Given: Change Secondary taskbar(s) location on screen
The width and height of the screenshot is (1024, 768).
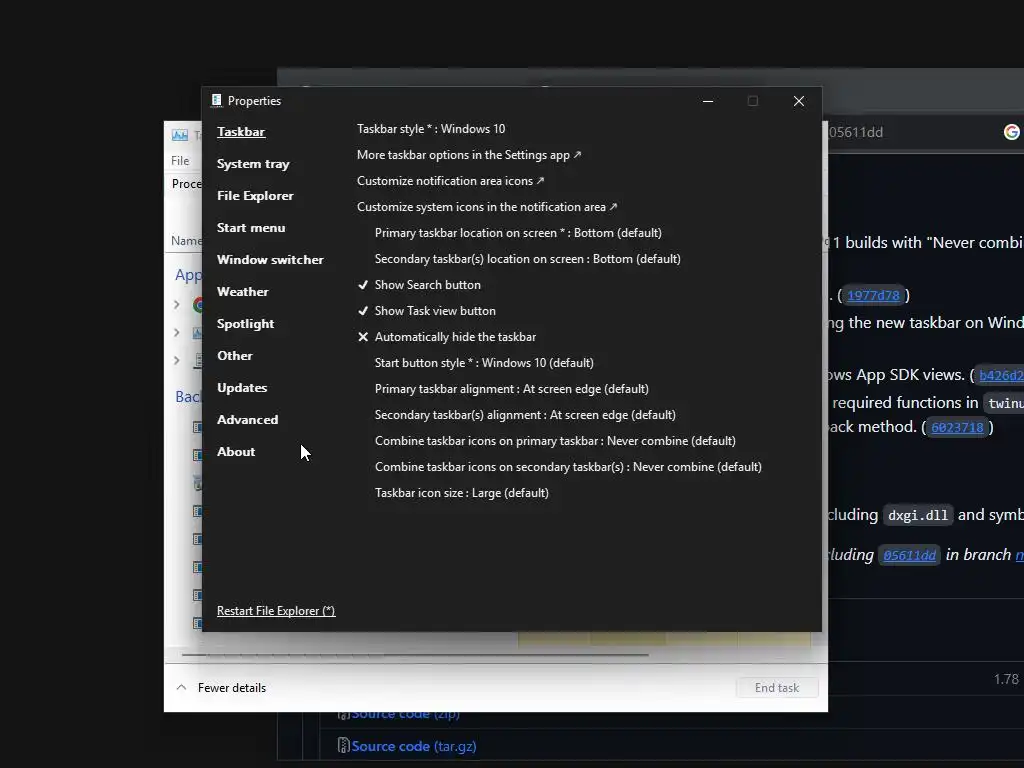Looking at the screenshot, I should coord(528,259).
